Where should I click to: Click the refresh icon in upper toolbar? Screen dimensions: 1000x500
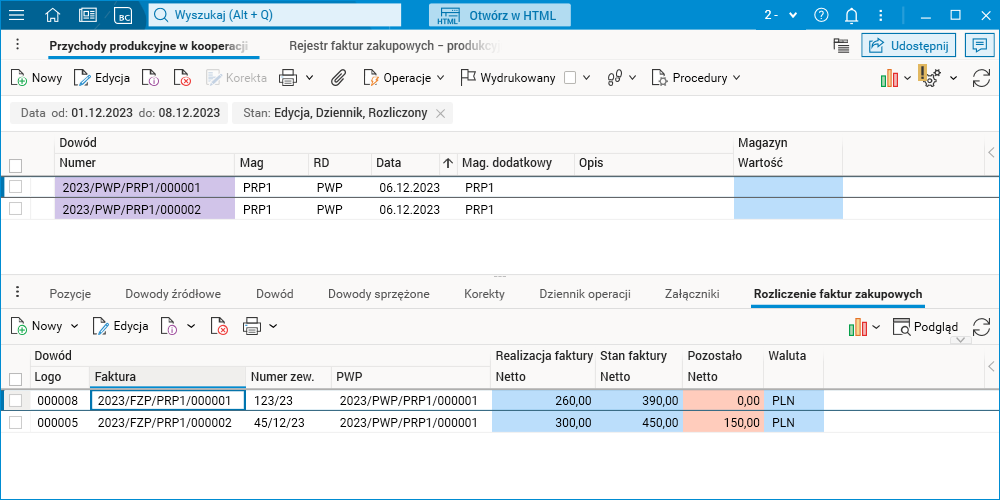click(x=981, y=78)
